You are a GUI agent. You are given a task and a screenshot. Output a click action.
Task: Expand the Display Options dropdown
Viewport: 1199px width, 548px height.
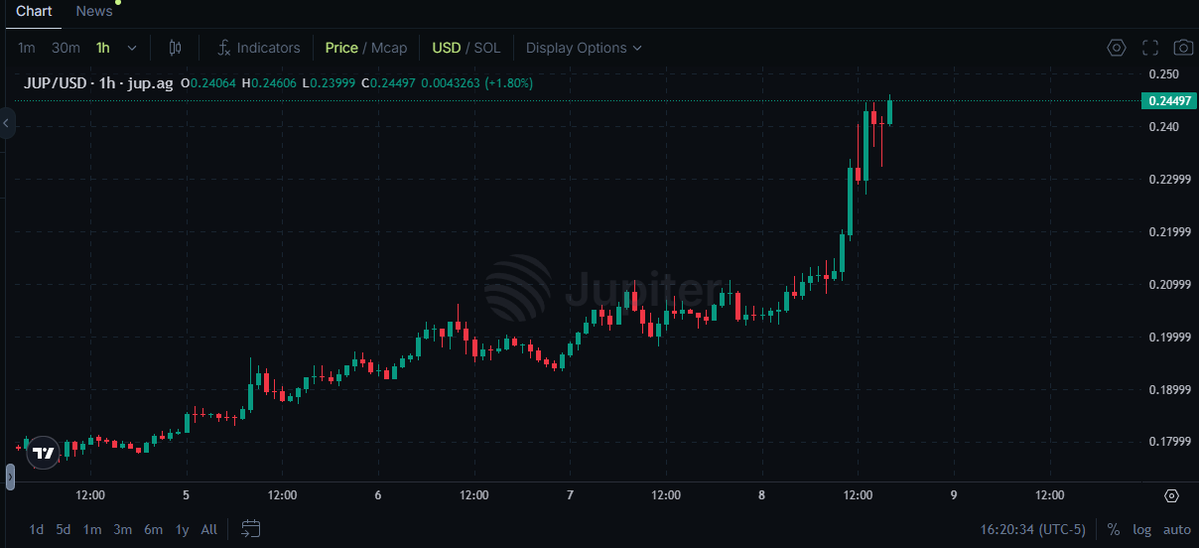pyautogui.click(x=583, y=48)
